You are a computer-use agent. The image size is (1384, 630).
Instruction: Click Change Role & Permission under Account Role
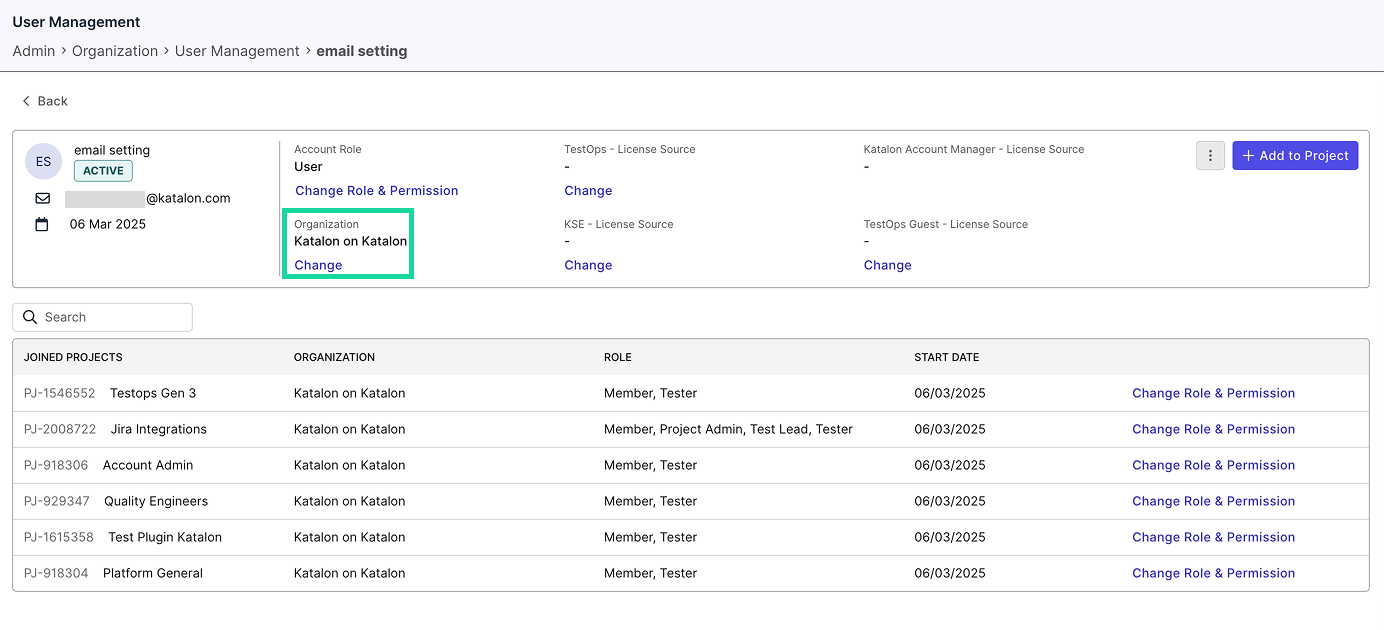[376, 190]
